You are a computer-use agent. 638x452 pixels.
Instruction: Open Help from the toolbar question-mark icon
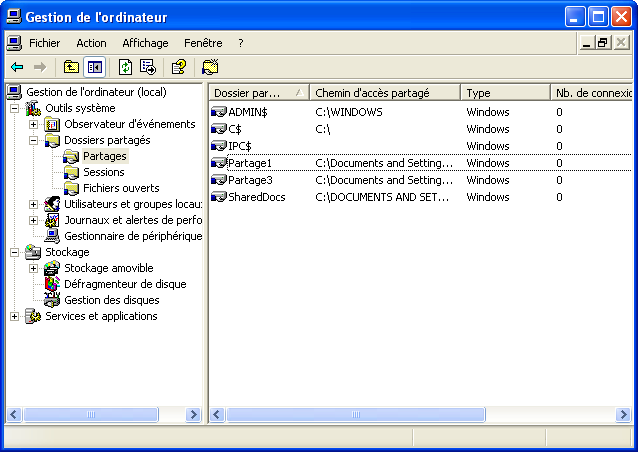[178, 67]
